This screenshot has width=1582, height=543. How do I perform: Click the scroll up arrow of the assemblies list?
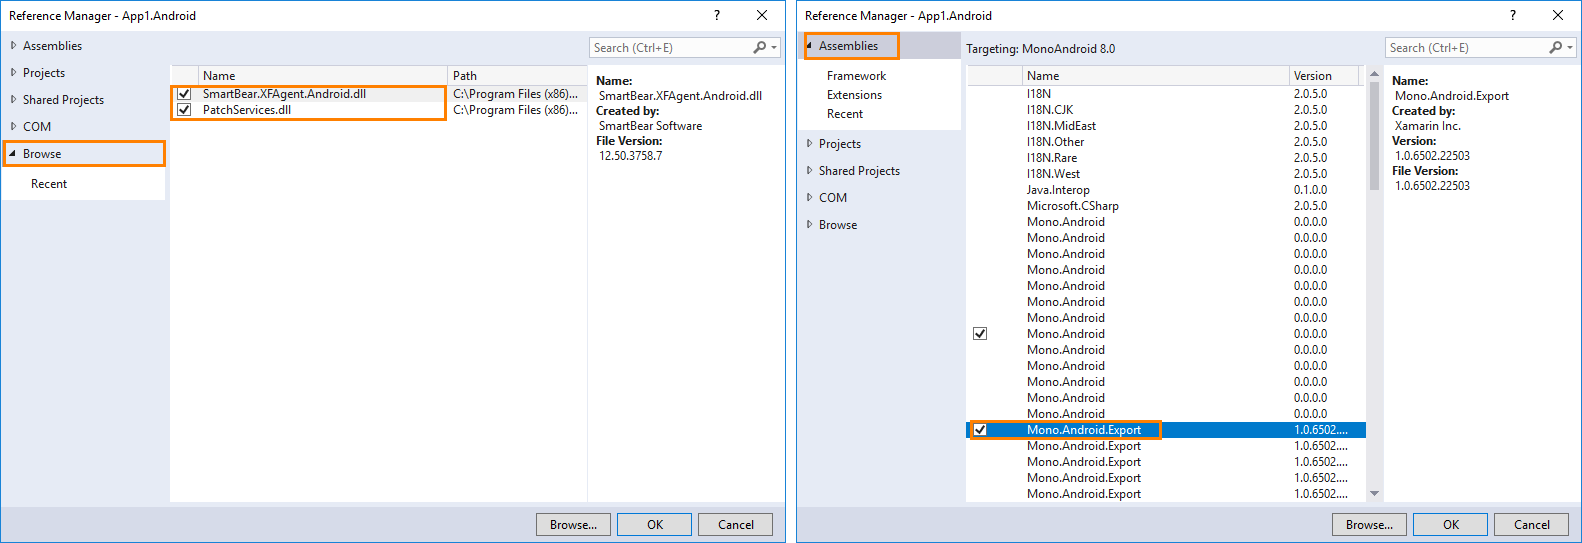[1374, 74]
